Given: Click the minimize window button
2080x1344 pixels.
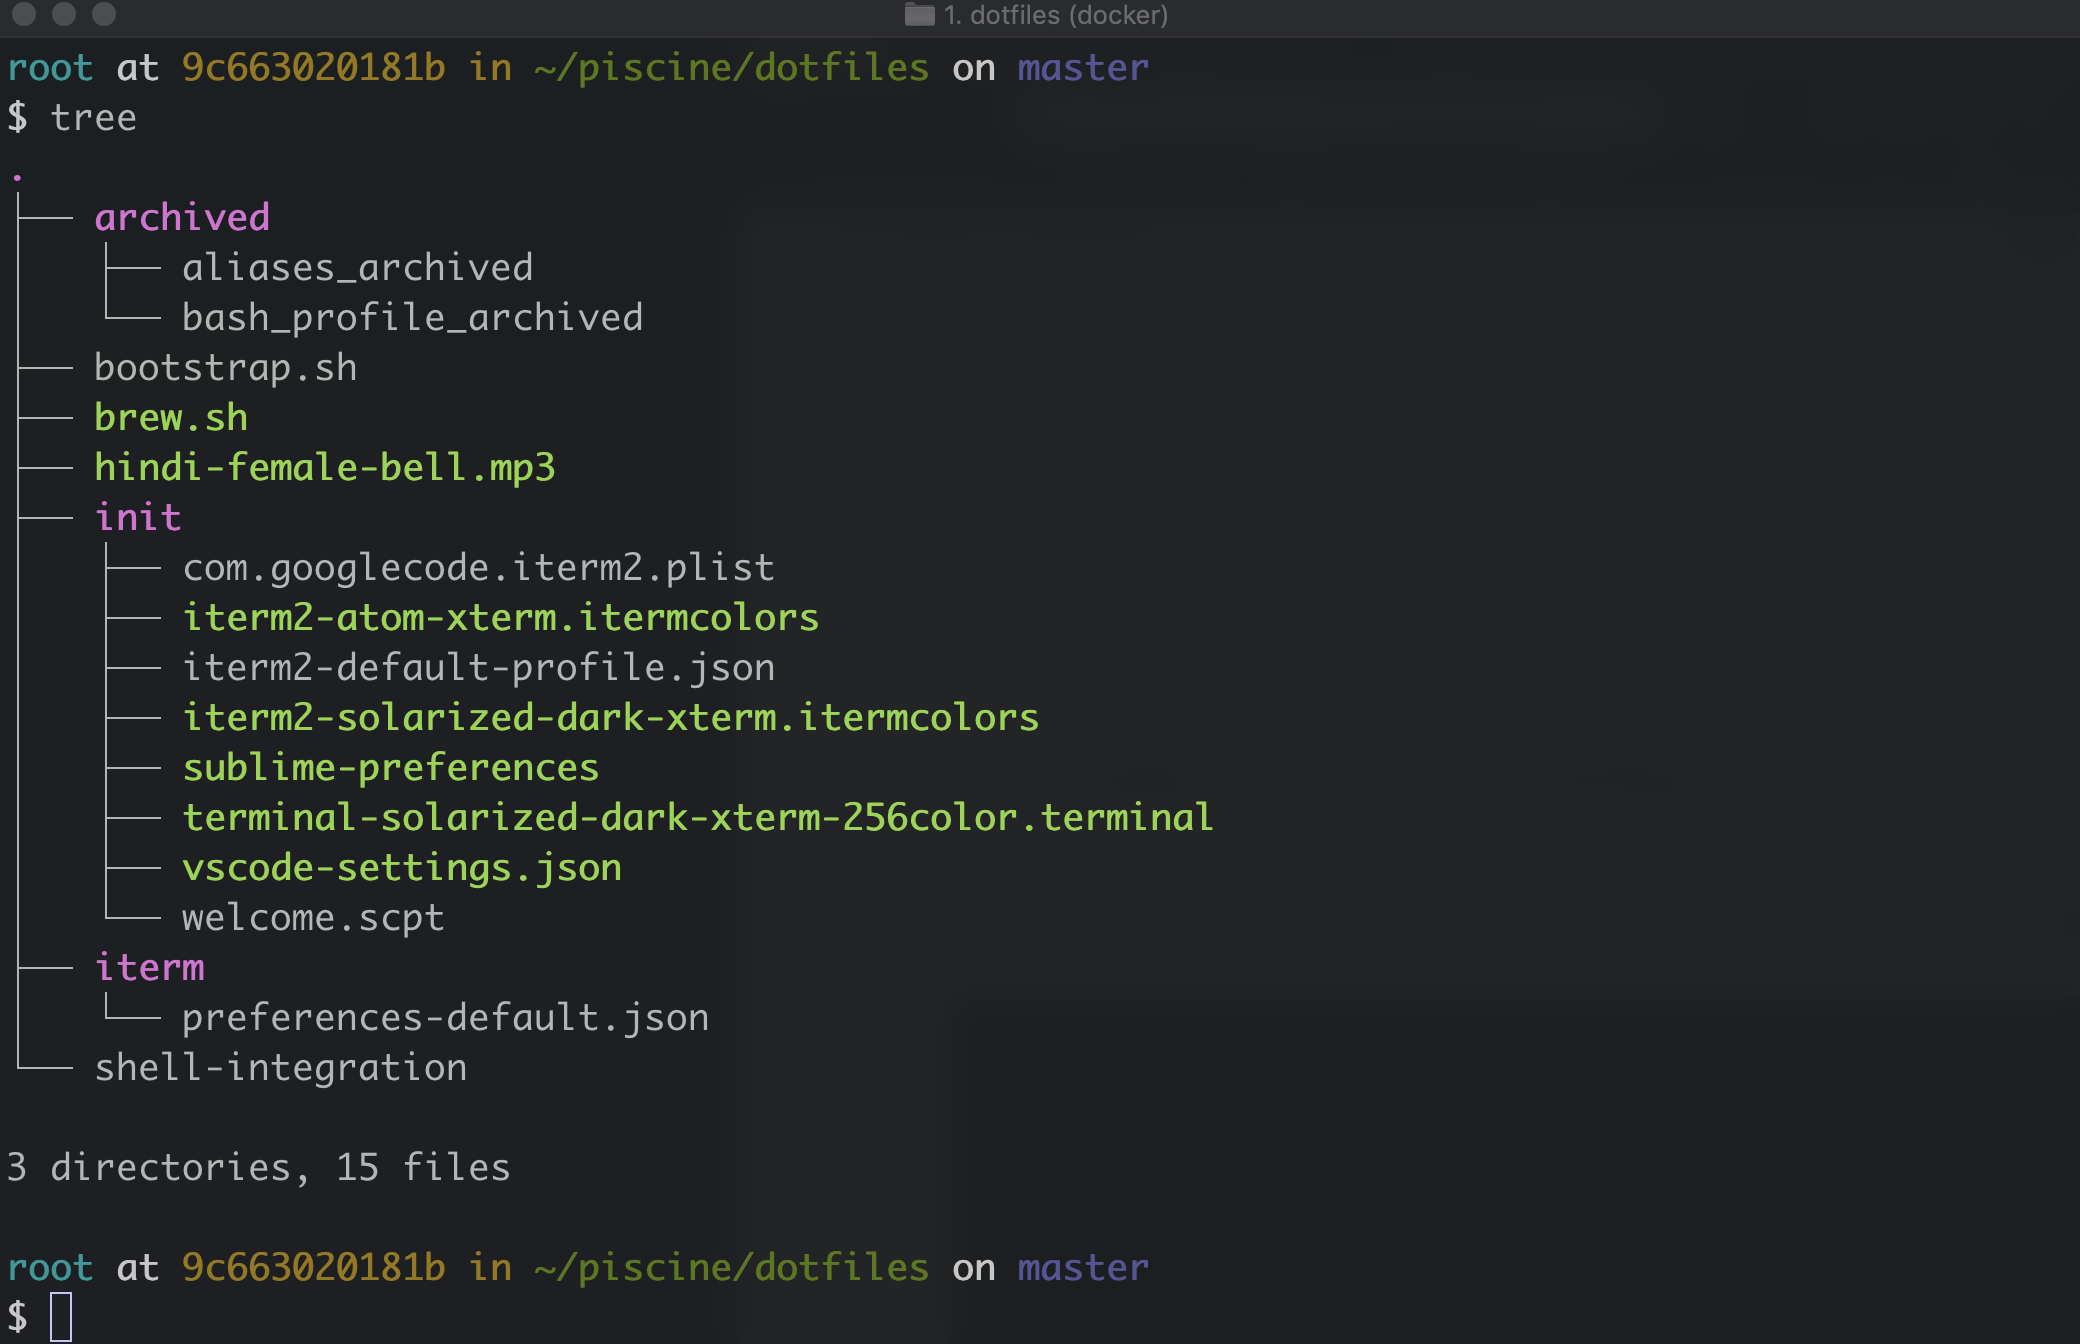Looking at the screenshot, I should pos(64,14).
